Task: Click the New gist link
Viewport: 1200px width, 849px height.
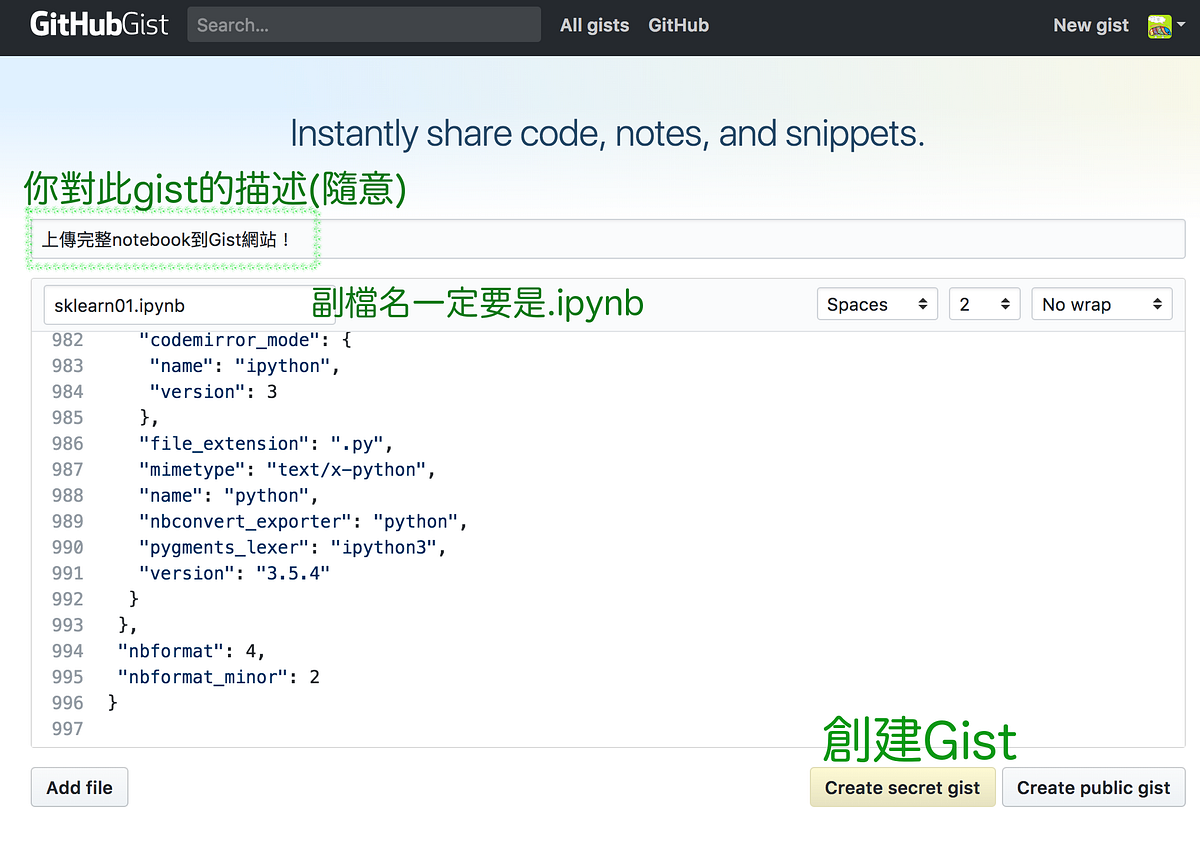Action: (x=1090, y=25)
